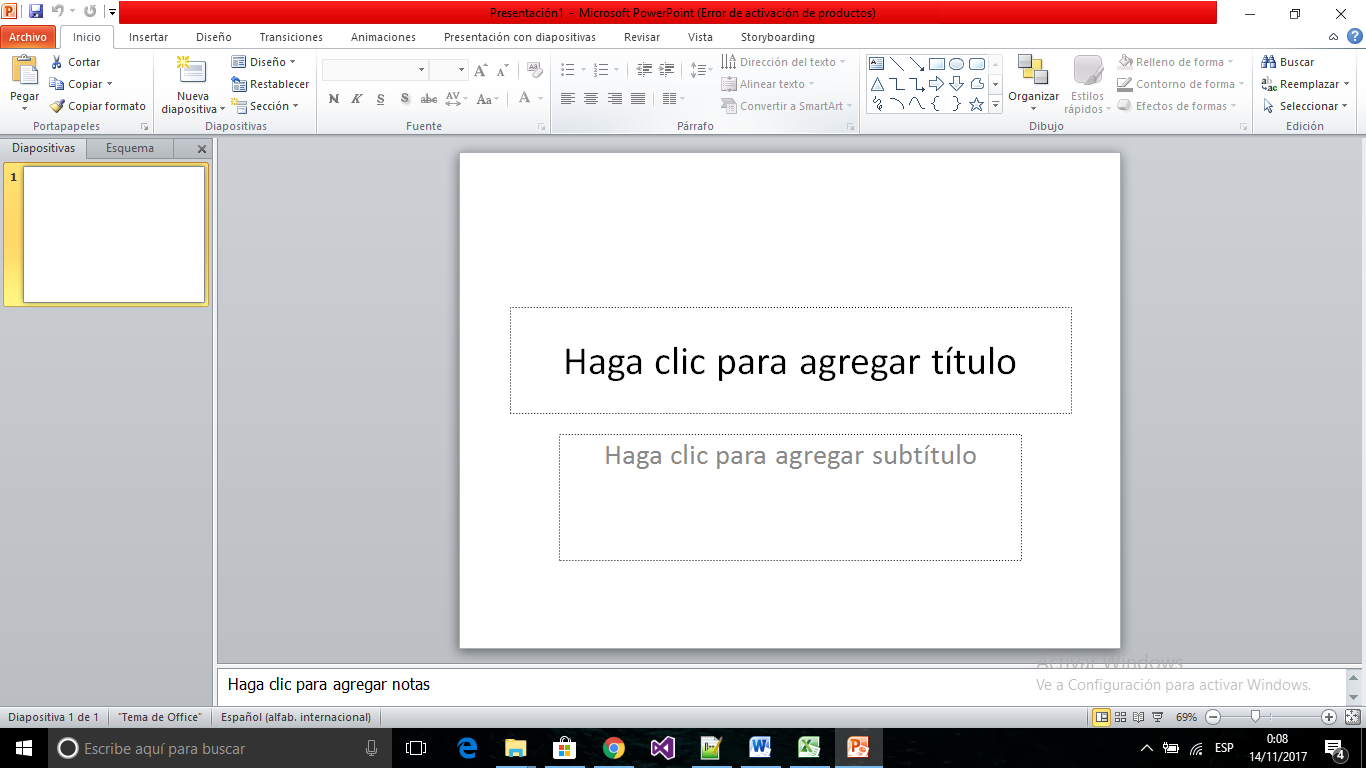
Task: Switch to the Insertar ribbon tab
Action: click(x=147, y=36)
